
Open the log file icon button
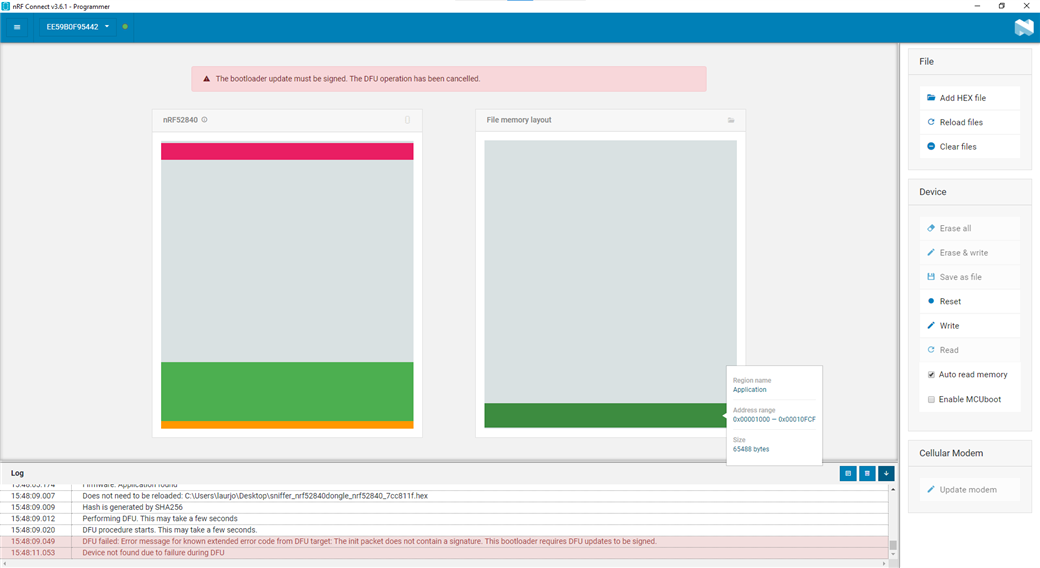847,473
